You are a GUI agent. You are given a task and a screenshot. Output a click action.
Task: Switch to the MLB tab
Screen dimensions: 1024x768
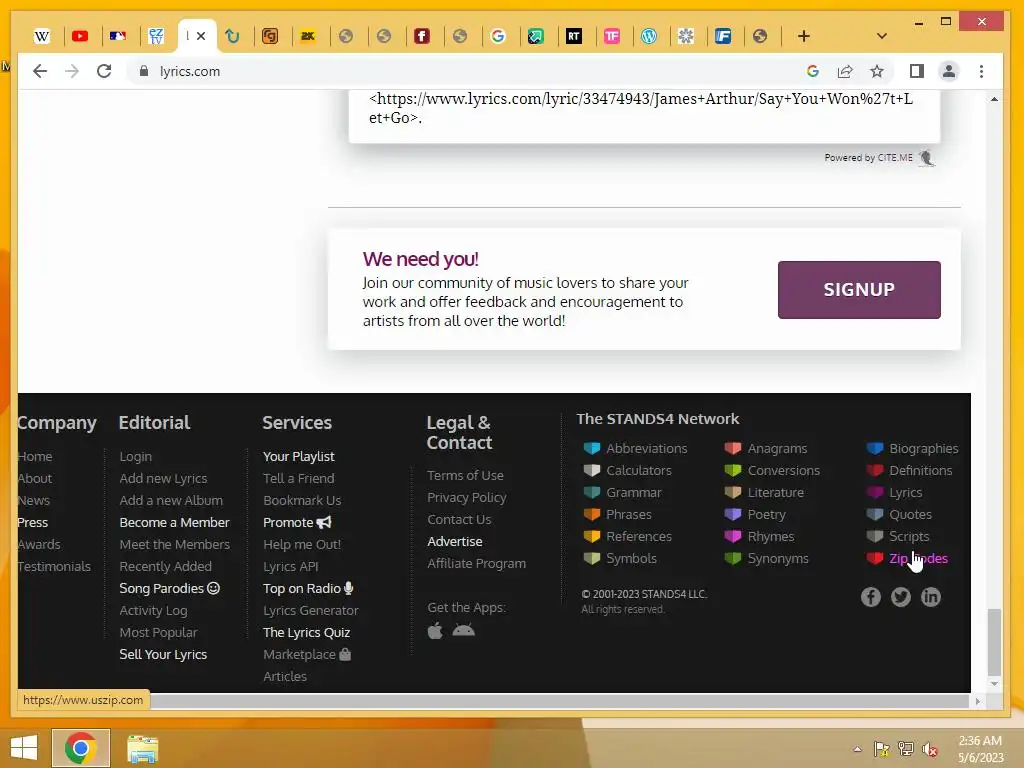pos(118,36)
